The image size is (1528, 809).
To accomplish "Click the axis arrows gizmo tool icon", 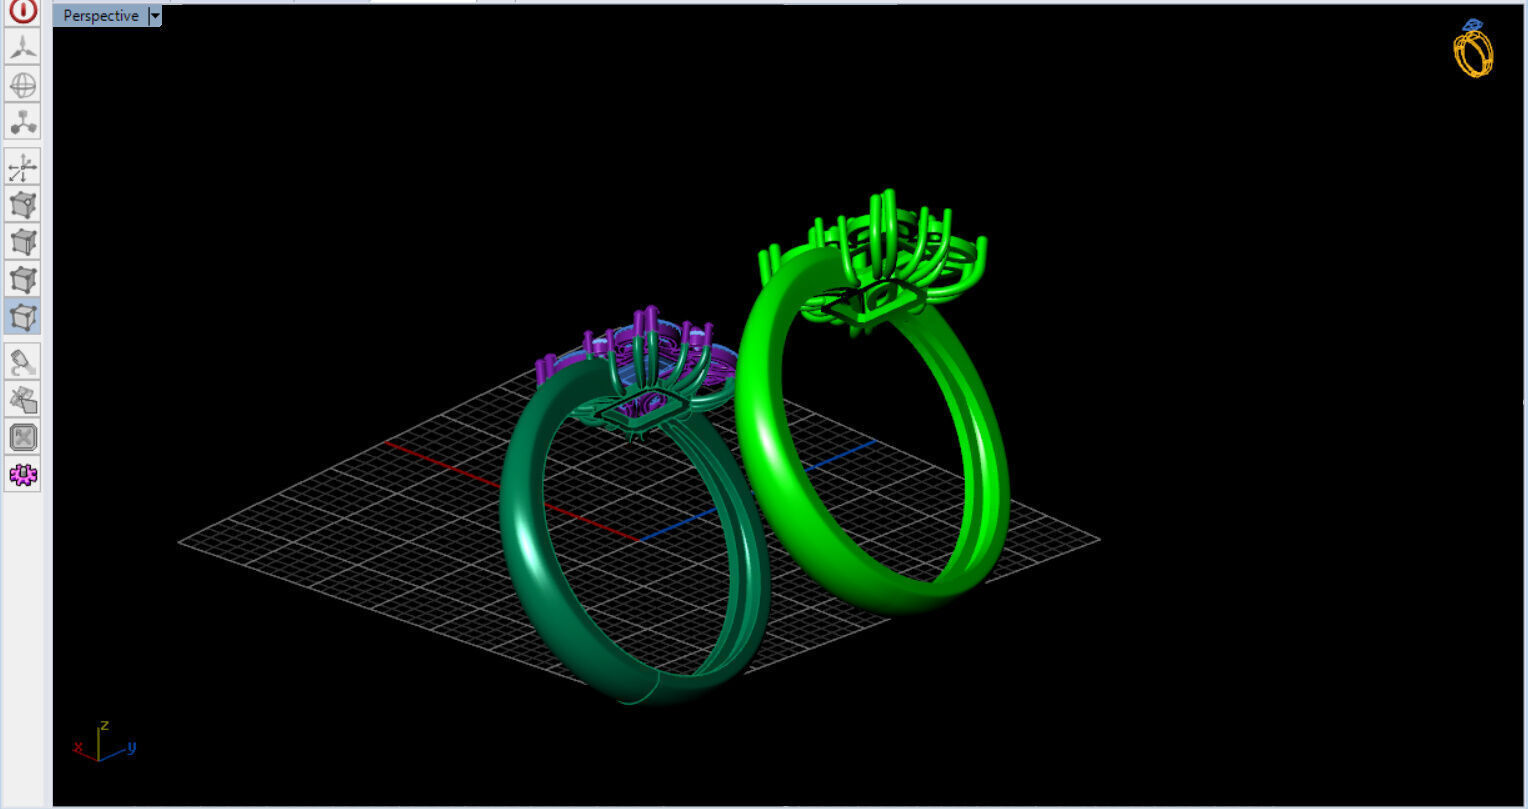I will [22, 167].
